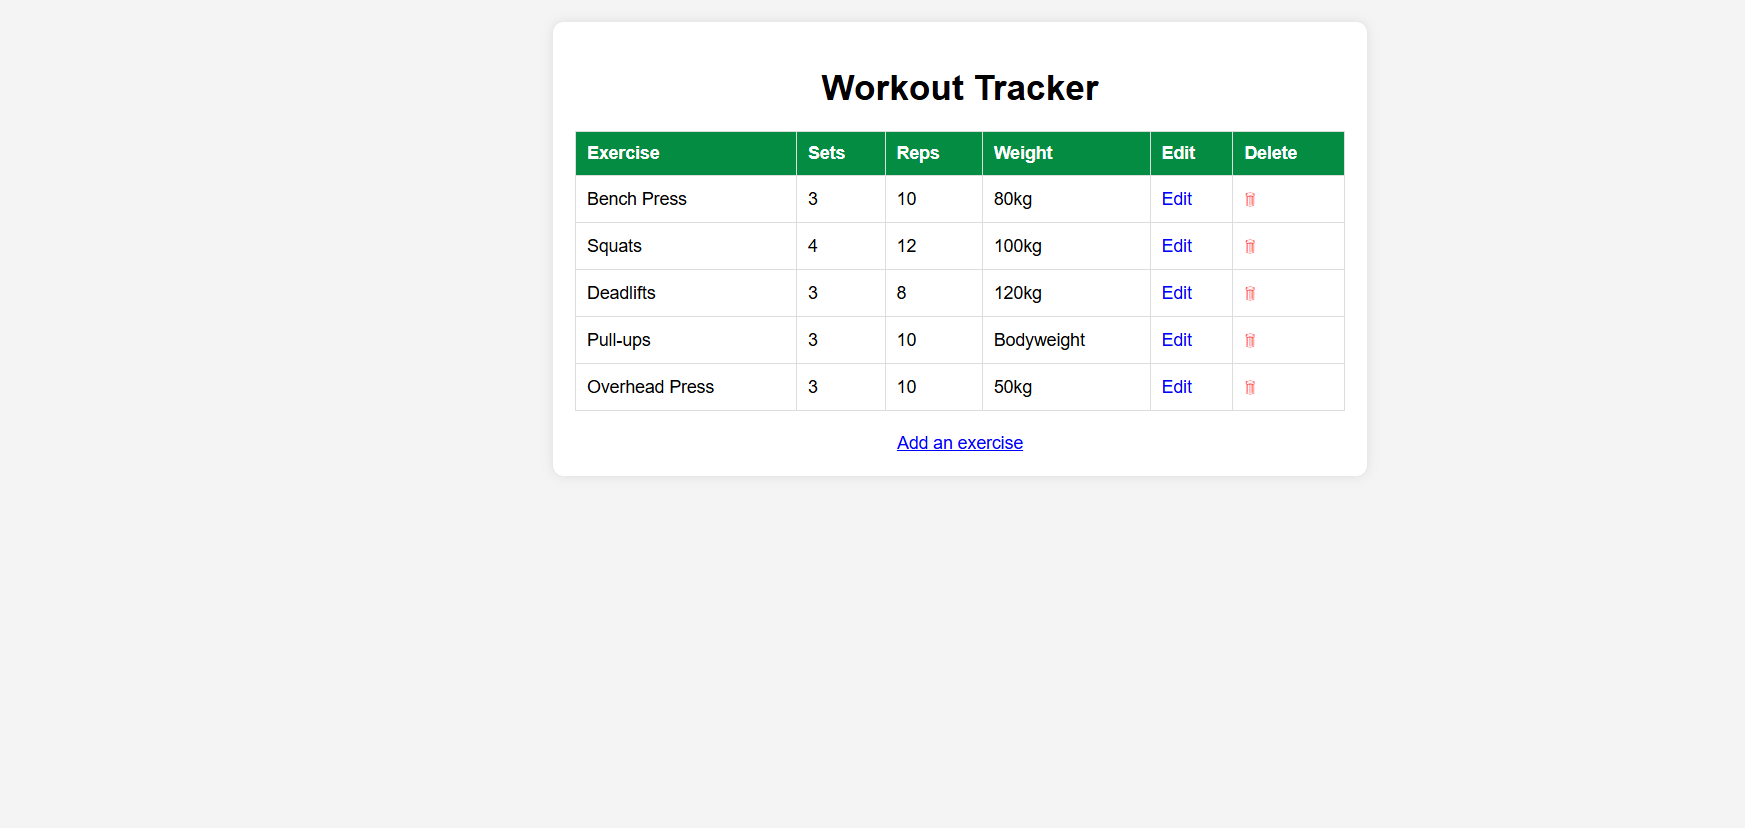Select the Overhead Press exercise name
Image resolution: width=1745 pixels, height=828 pixels.
pyautogui.click(x=650, y=387)
